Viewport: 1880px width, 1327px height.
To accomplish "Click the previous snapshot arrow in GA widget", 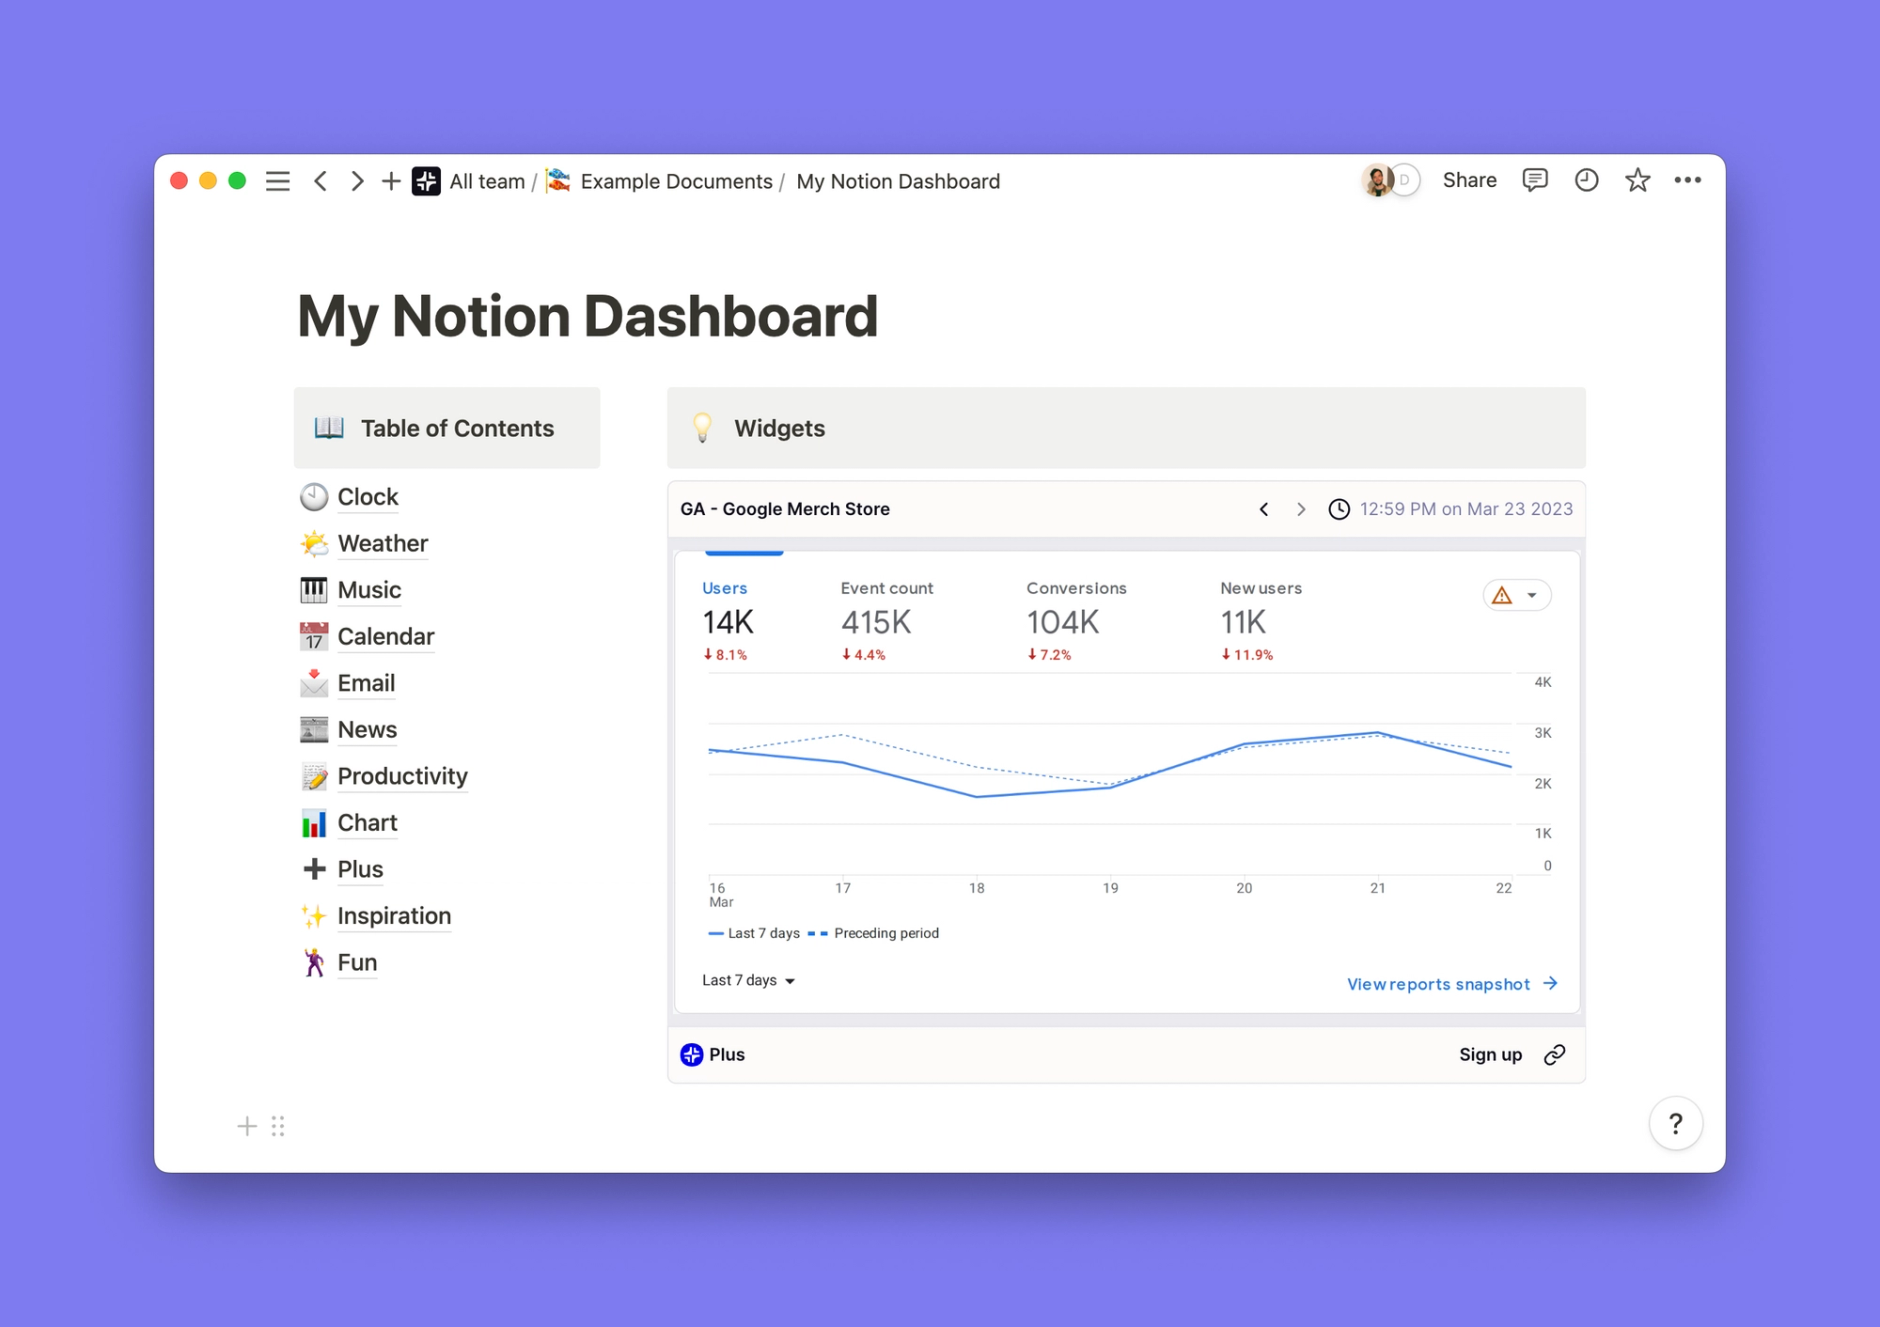I will 1264,509.
